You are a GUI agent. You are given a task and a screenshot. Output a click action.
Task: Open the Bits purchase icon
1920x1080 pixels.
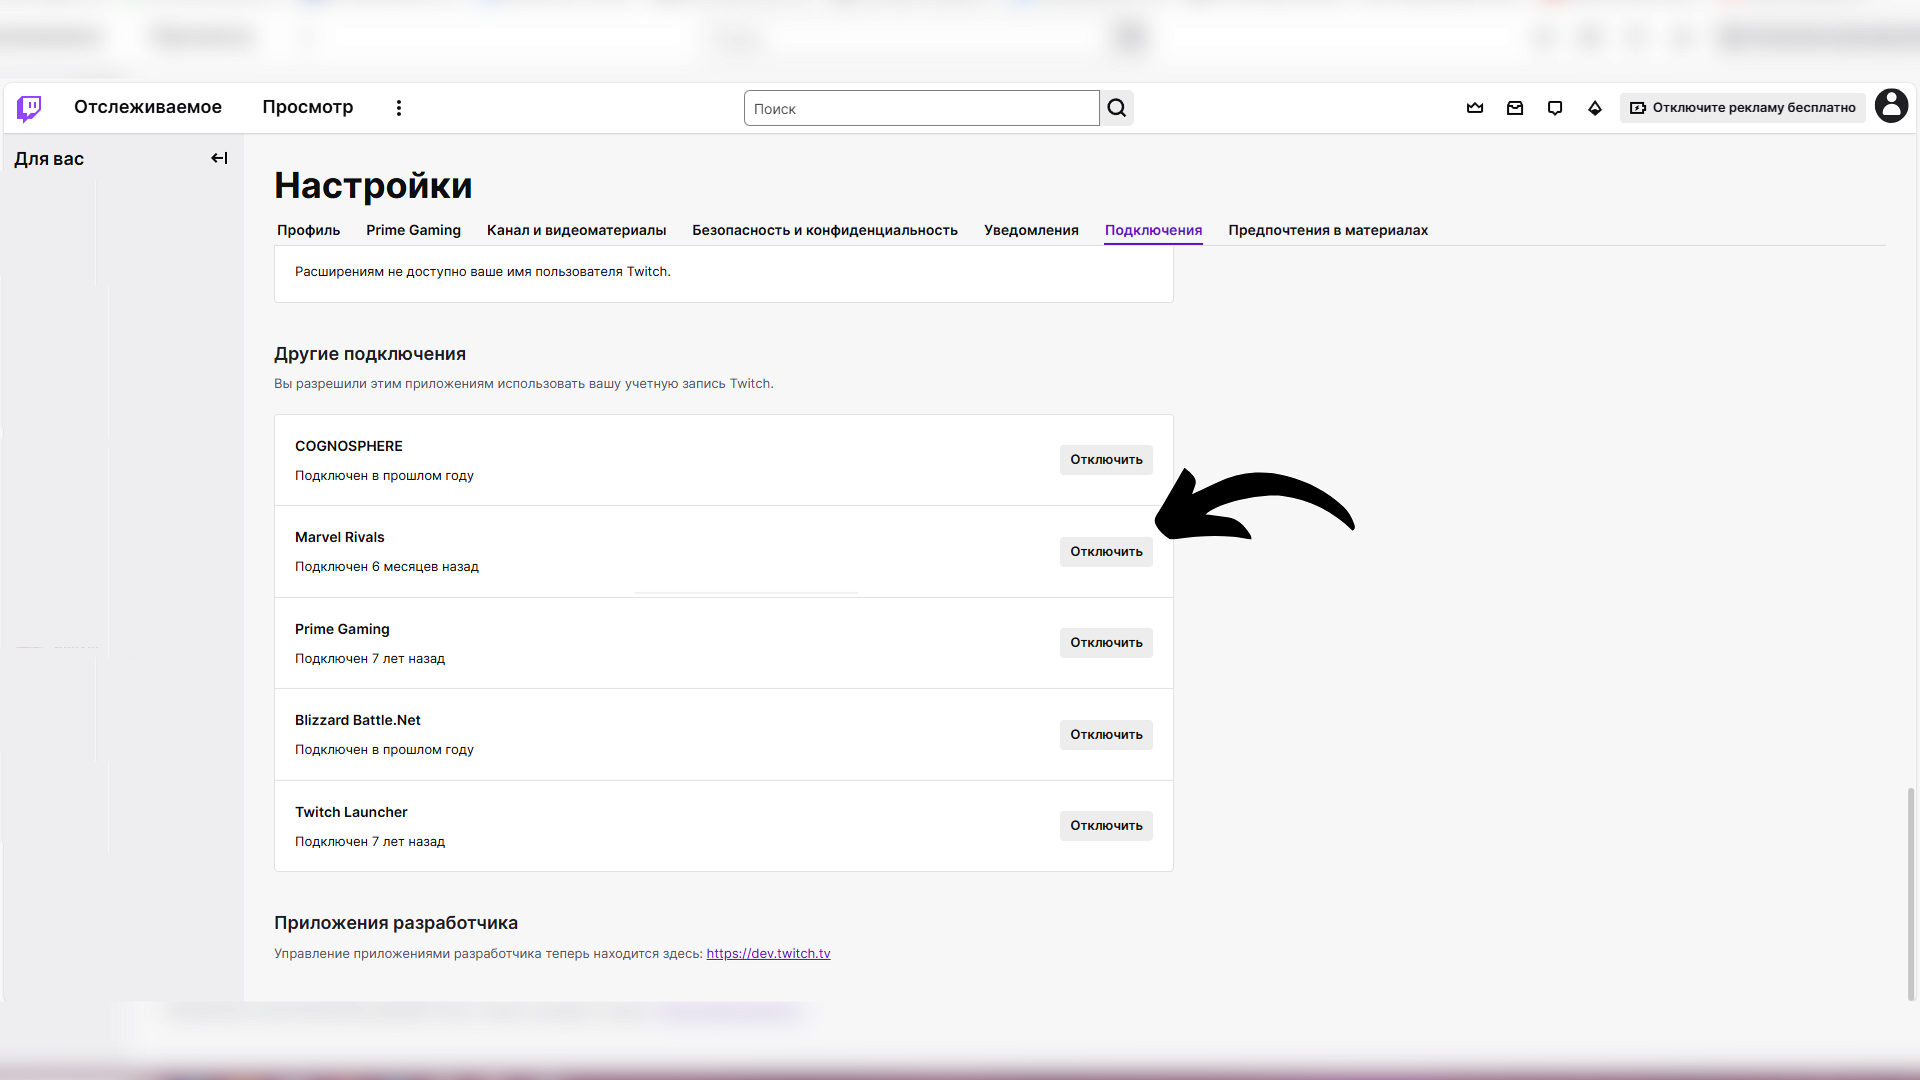[x=1595, y=108]
